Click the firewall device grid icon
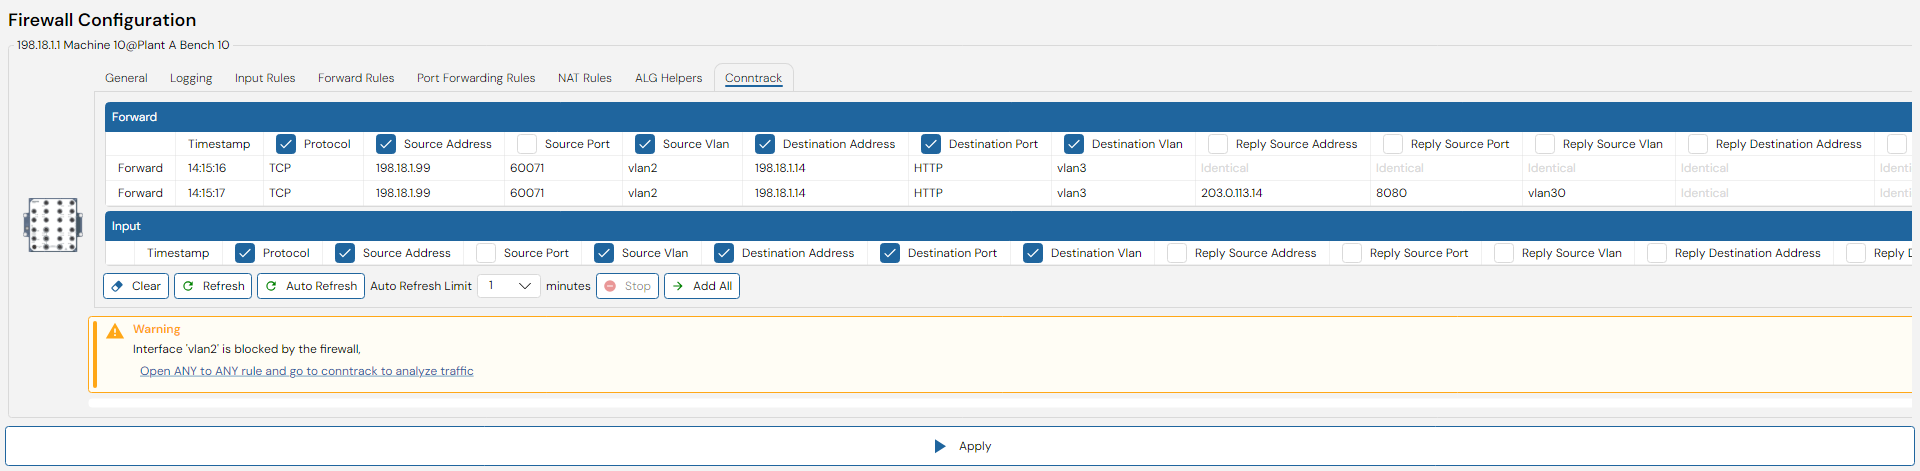This screenshot has width=1920, height=471. (x=53, y=225)
